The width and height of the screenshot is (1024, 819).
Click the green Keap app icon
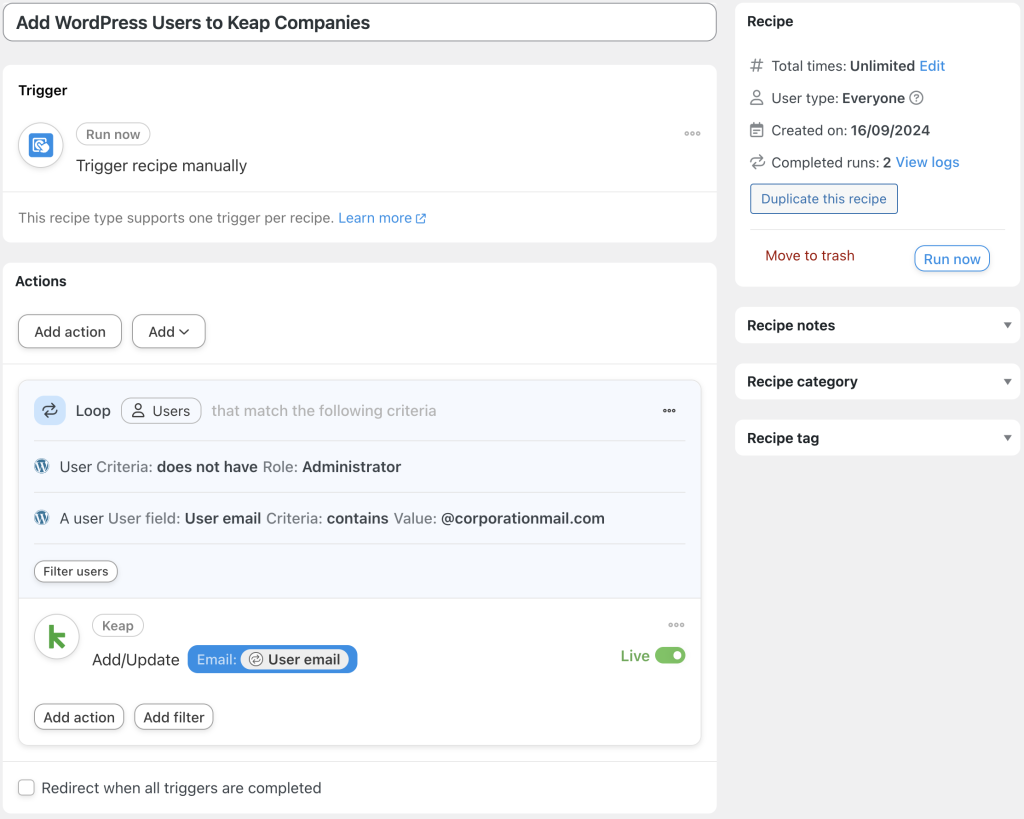pos(56,637)
